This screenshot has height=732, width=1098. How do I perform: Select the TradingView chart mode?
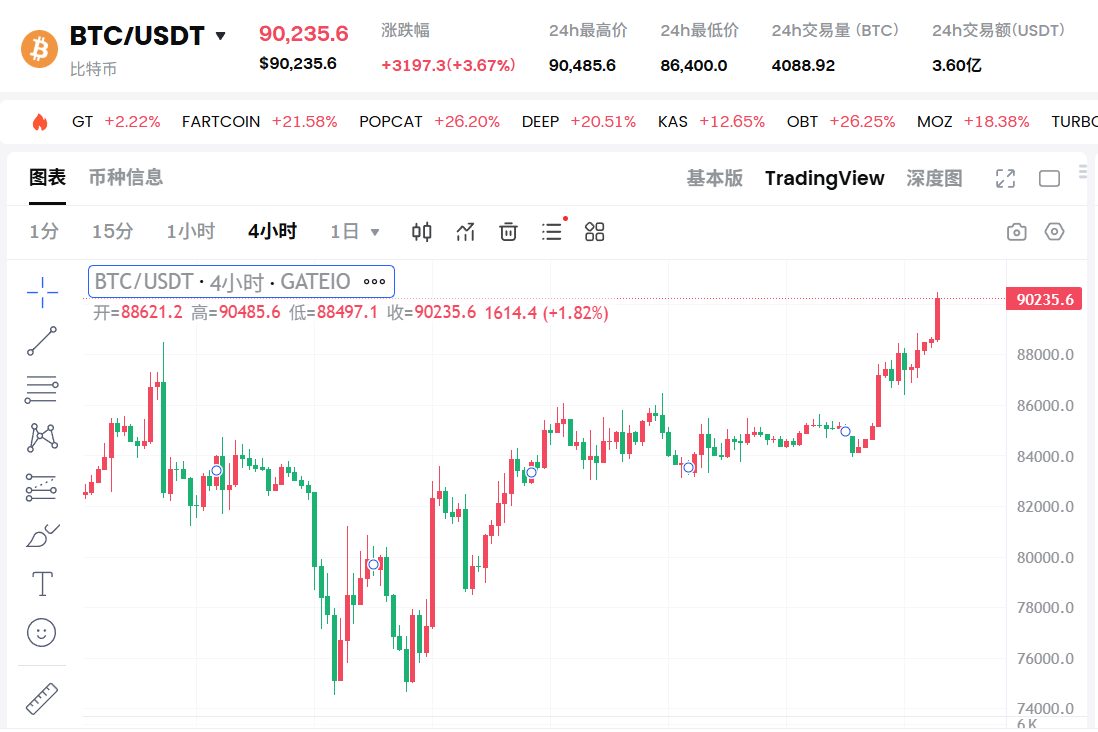pyautogui.click(x=824, y=178)
